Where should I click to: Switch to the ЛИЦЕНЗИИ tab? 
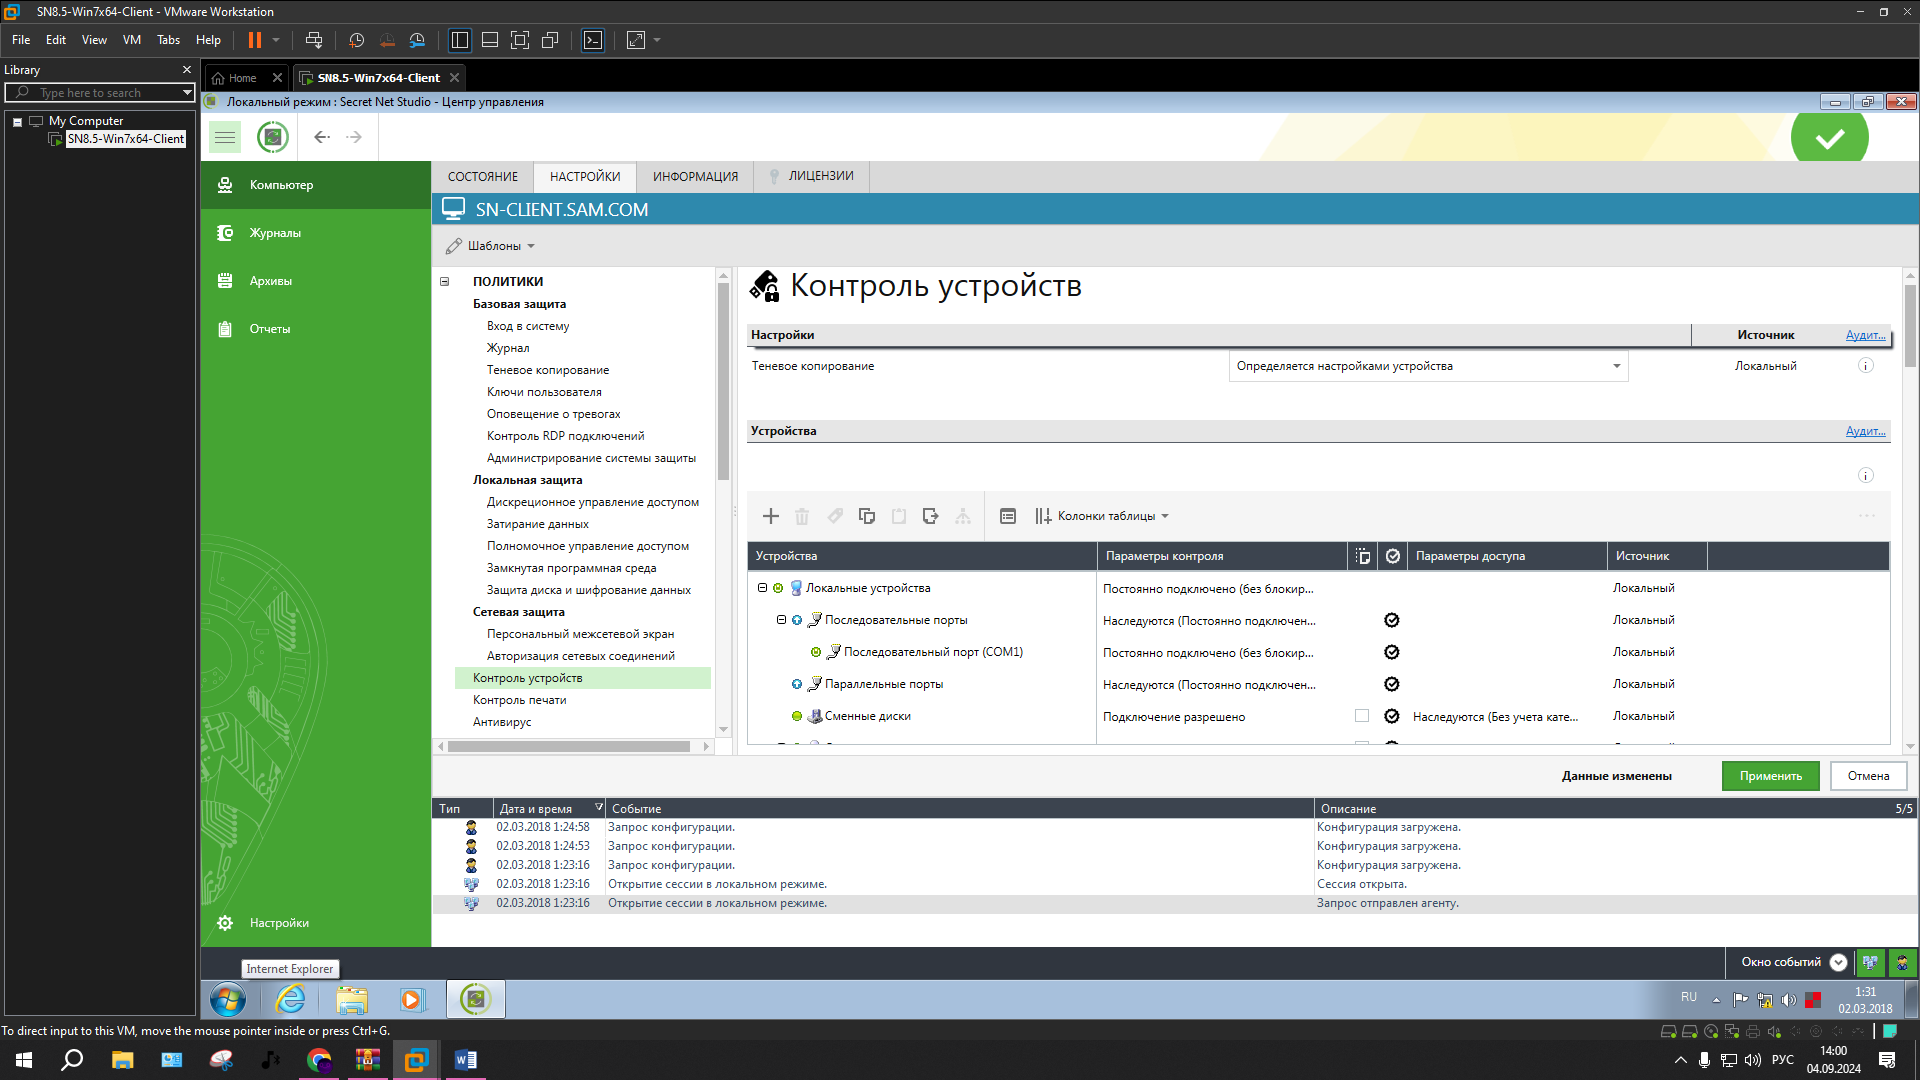[811, 176]
